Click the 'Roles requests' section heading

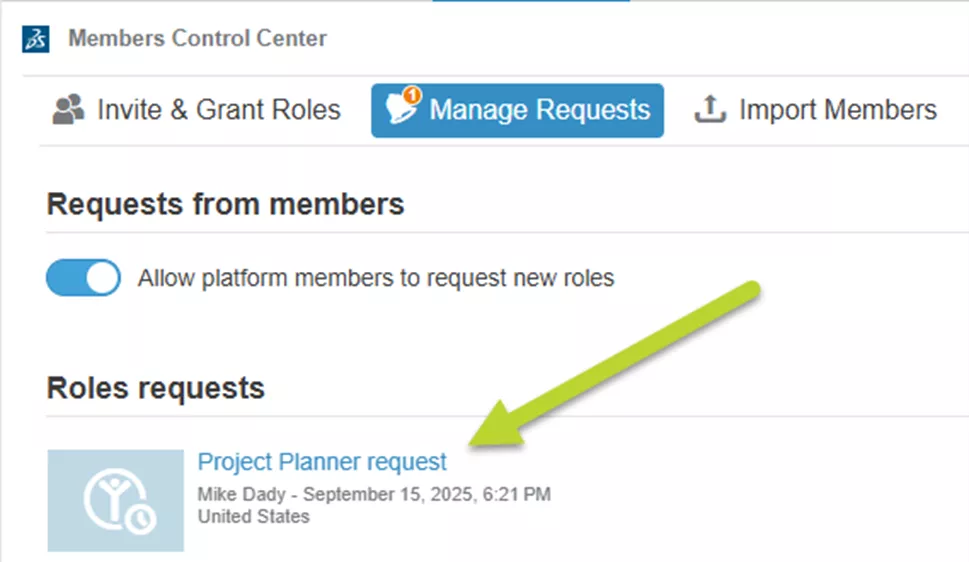155,387
